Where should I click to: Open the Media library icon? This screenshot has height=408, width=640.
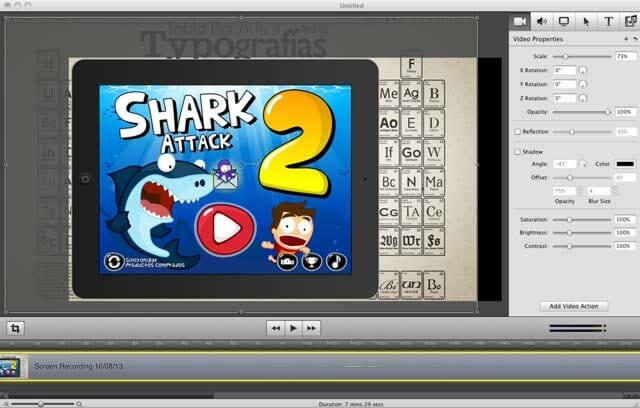(x=629, y=20)
